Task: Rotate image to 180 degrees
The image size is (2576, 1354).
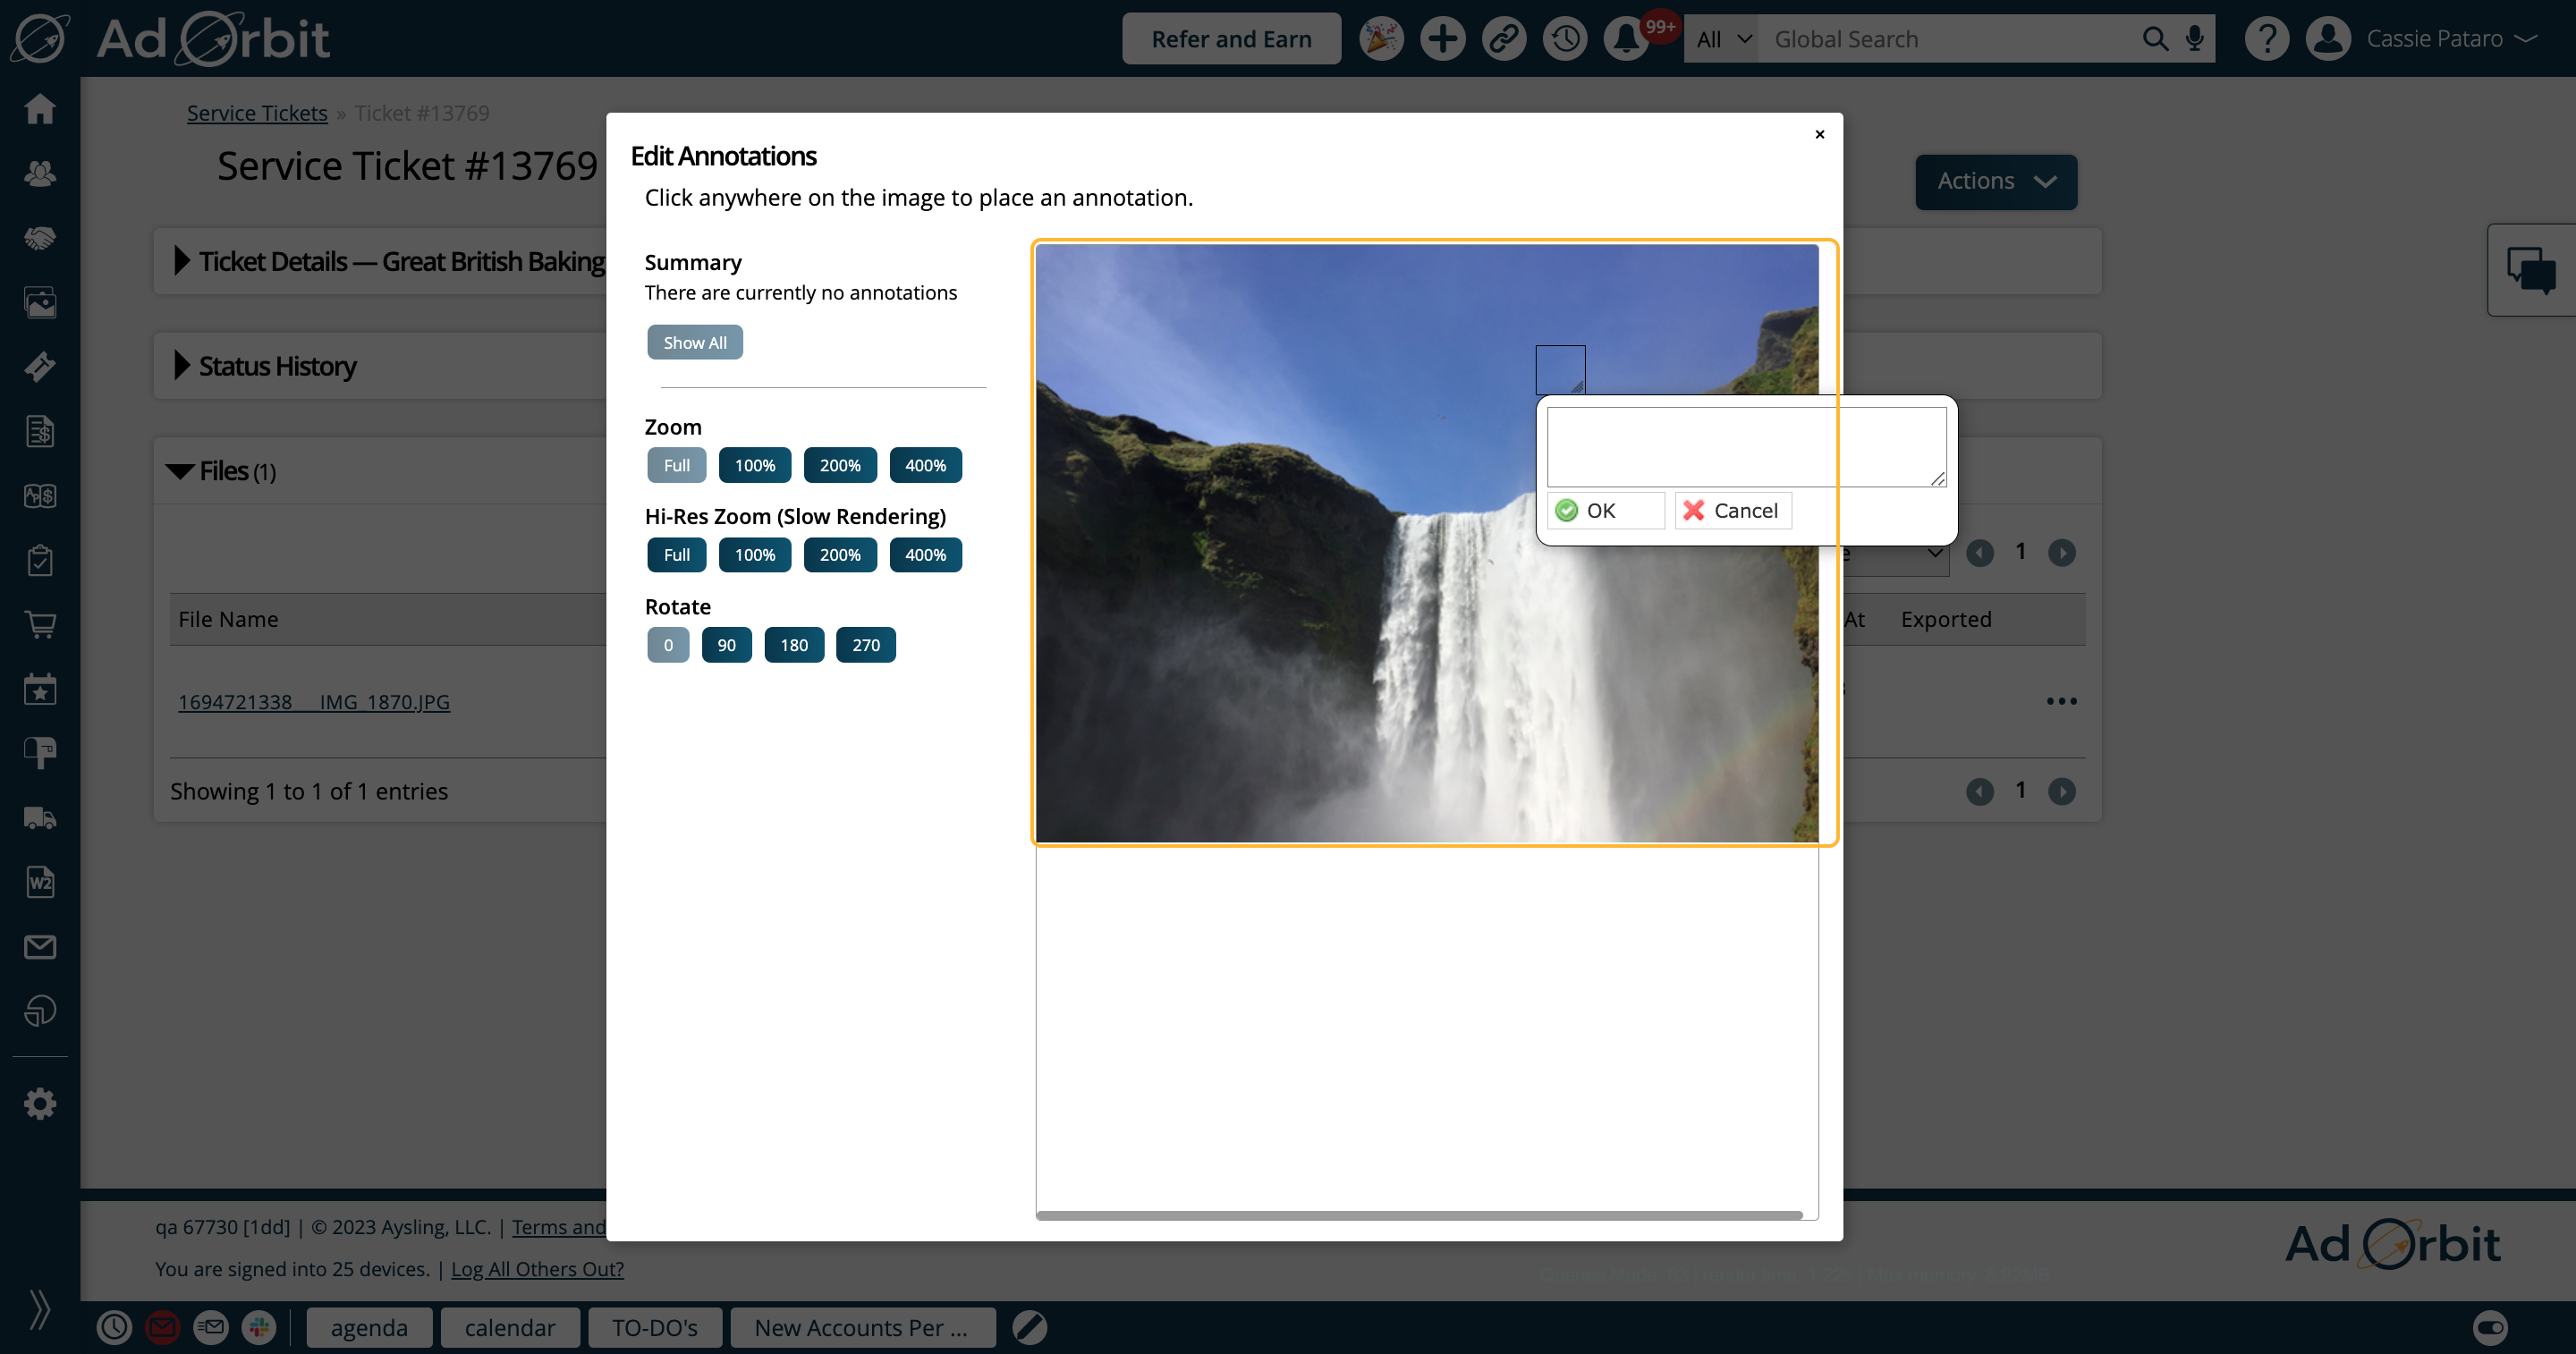Action: pyautogui.click(x=794, y=645)
